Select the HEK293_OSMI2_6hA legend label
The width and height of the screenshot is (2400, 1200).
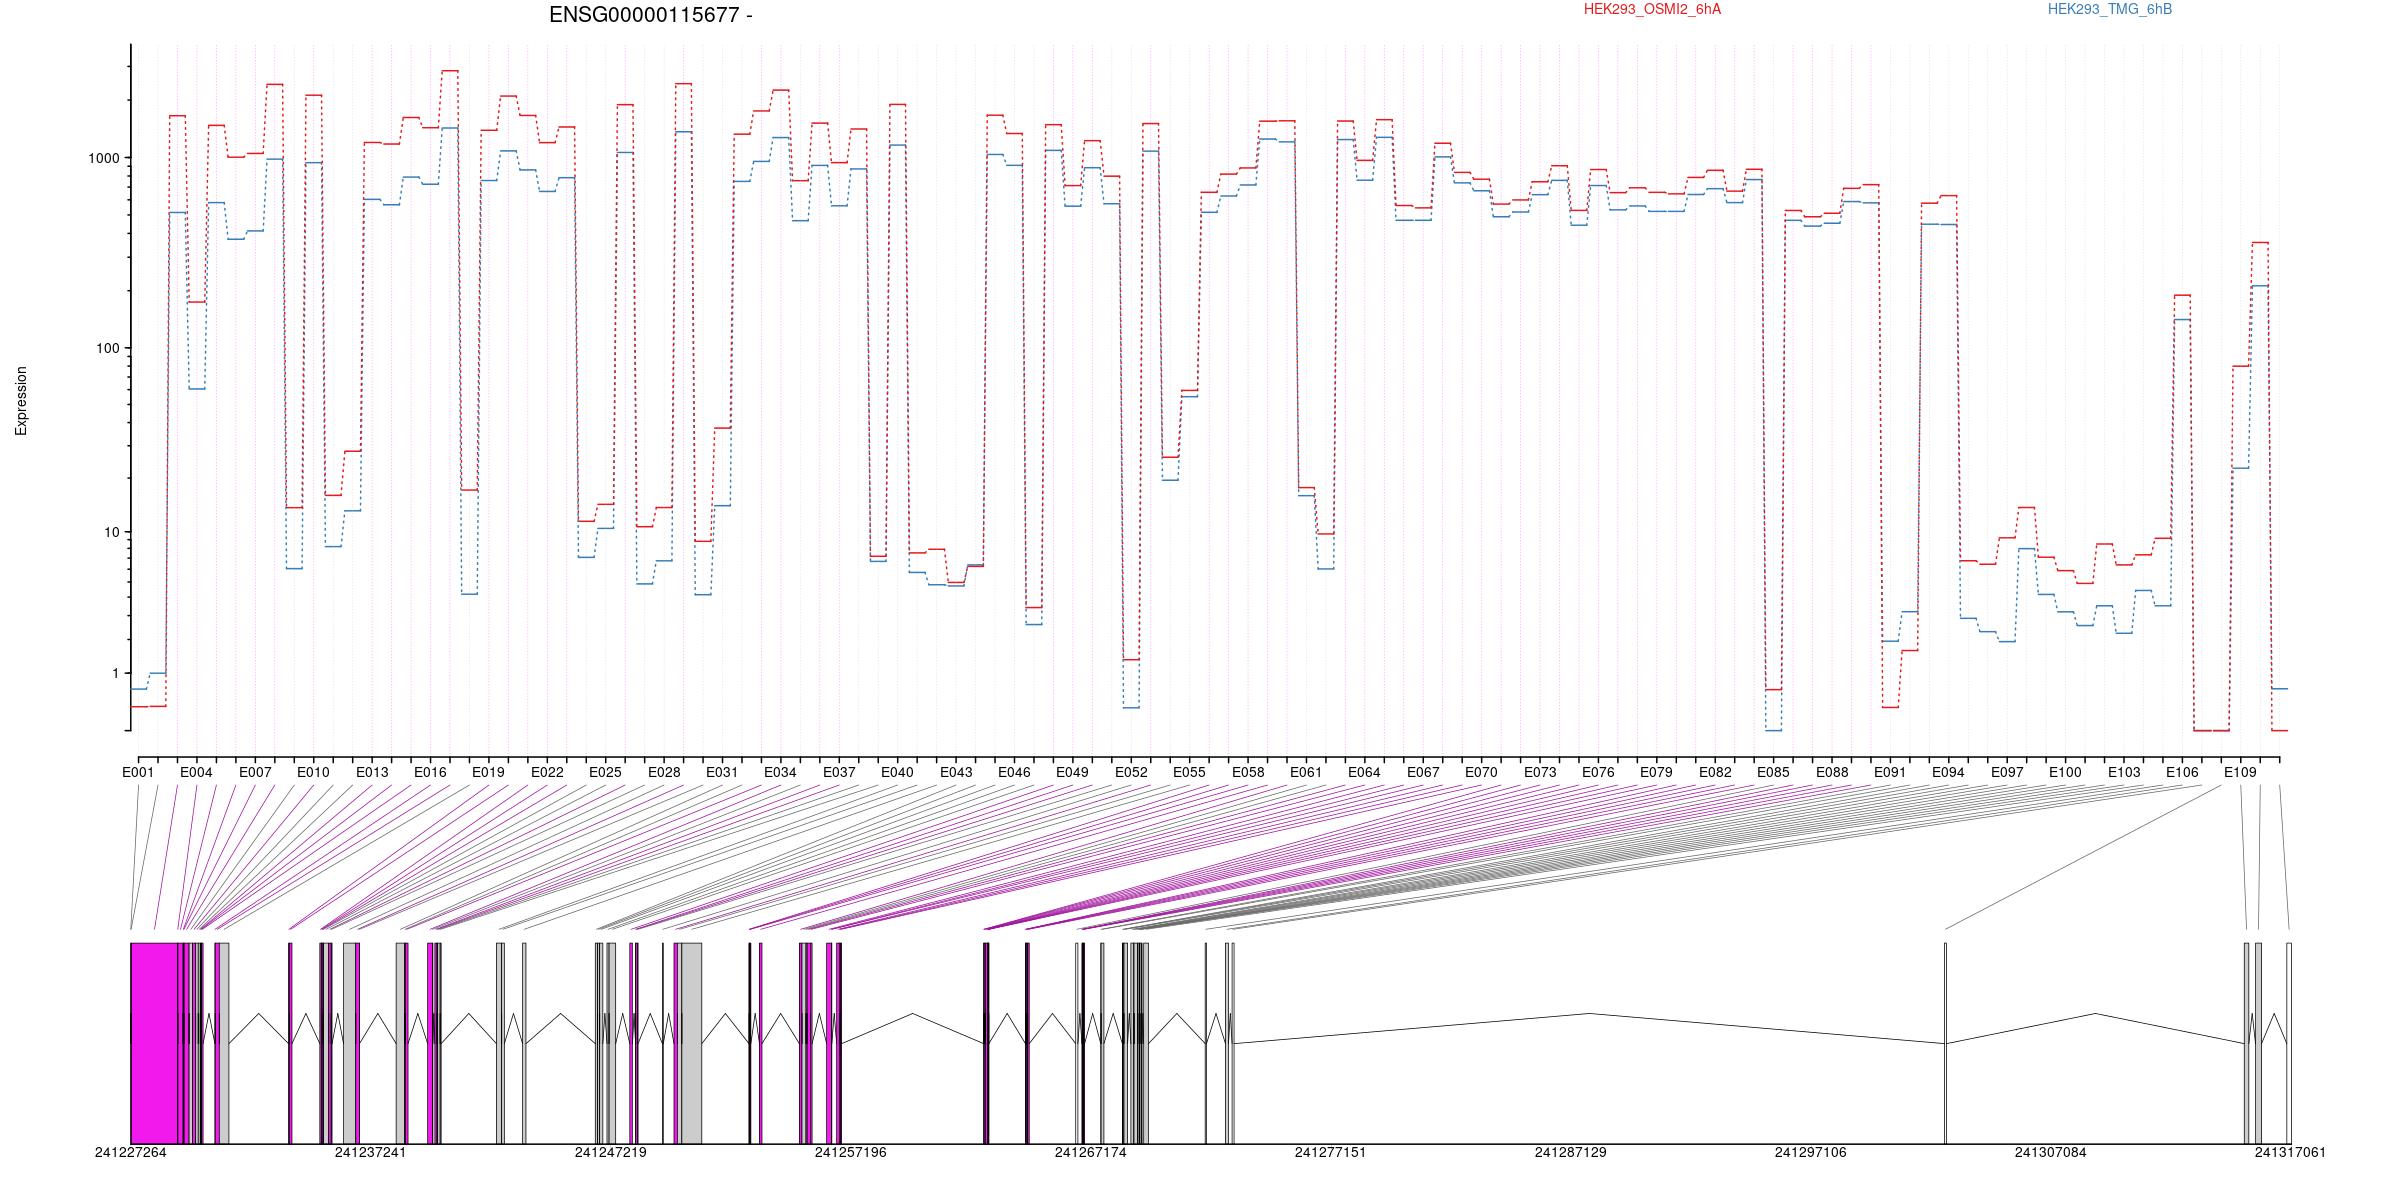(1652, 10)
